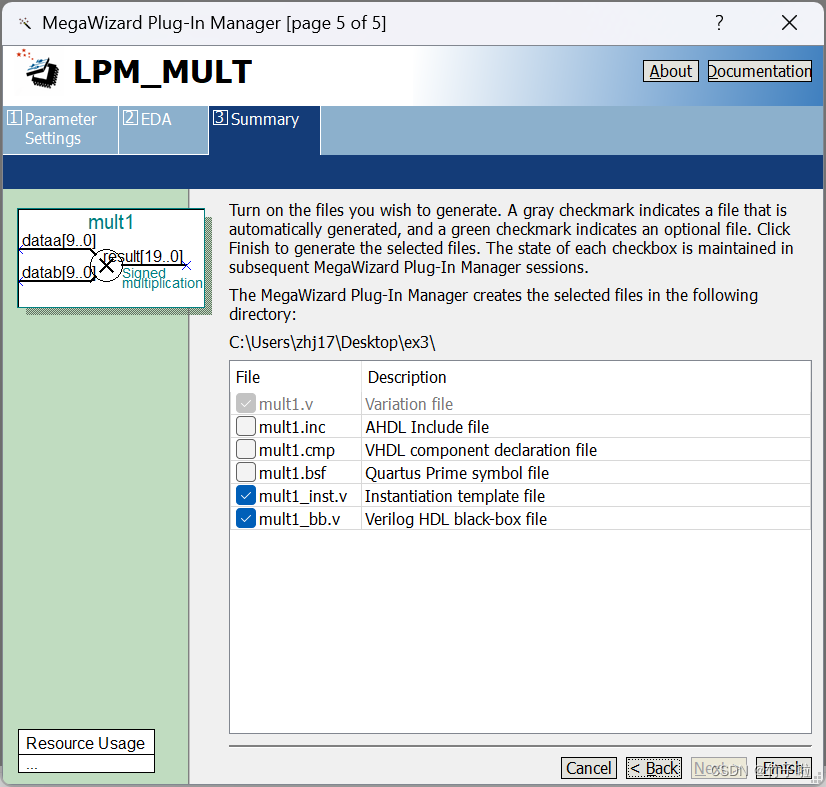Click the mult1 block diagram title

click(x=110, y=222)
